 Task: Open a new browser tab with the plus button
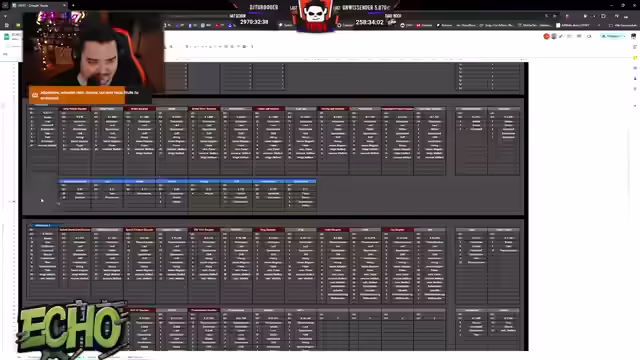(73, 5)
